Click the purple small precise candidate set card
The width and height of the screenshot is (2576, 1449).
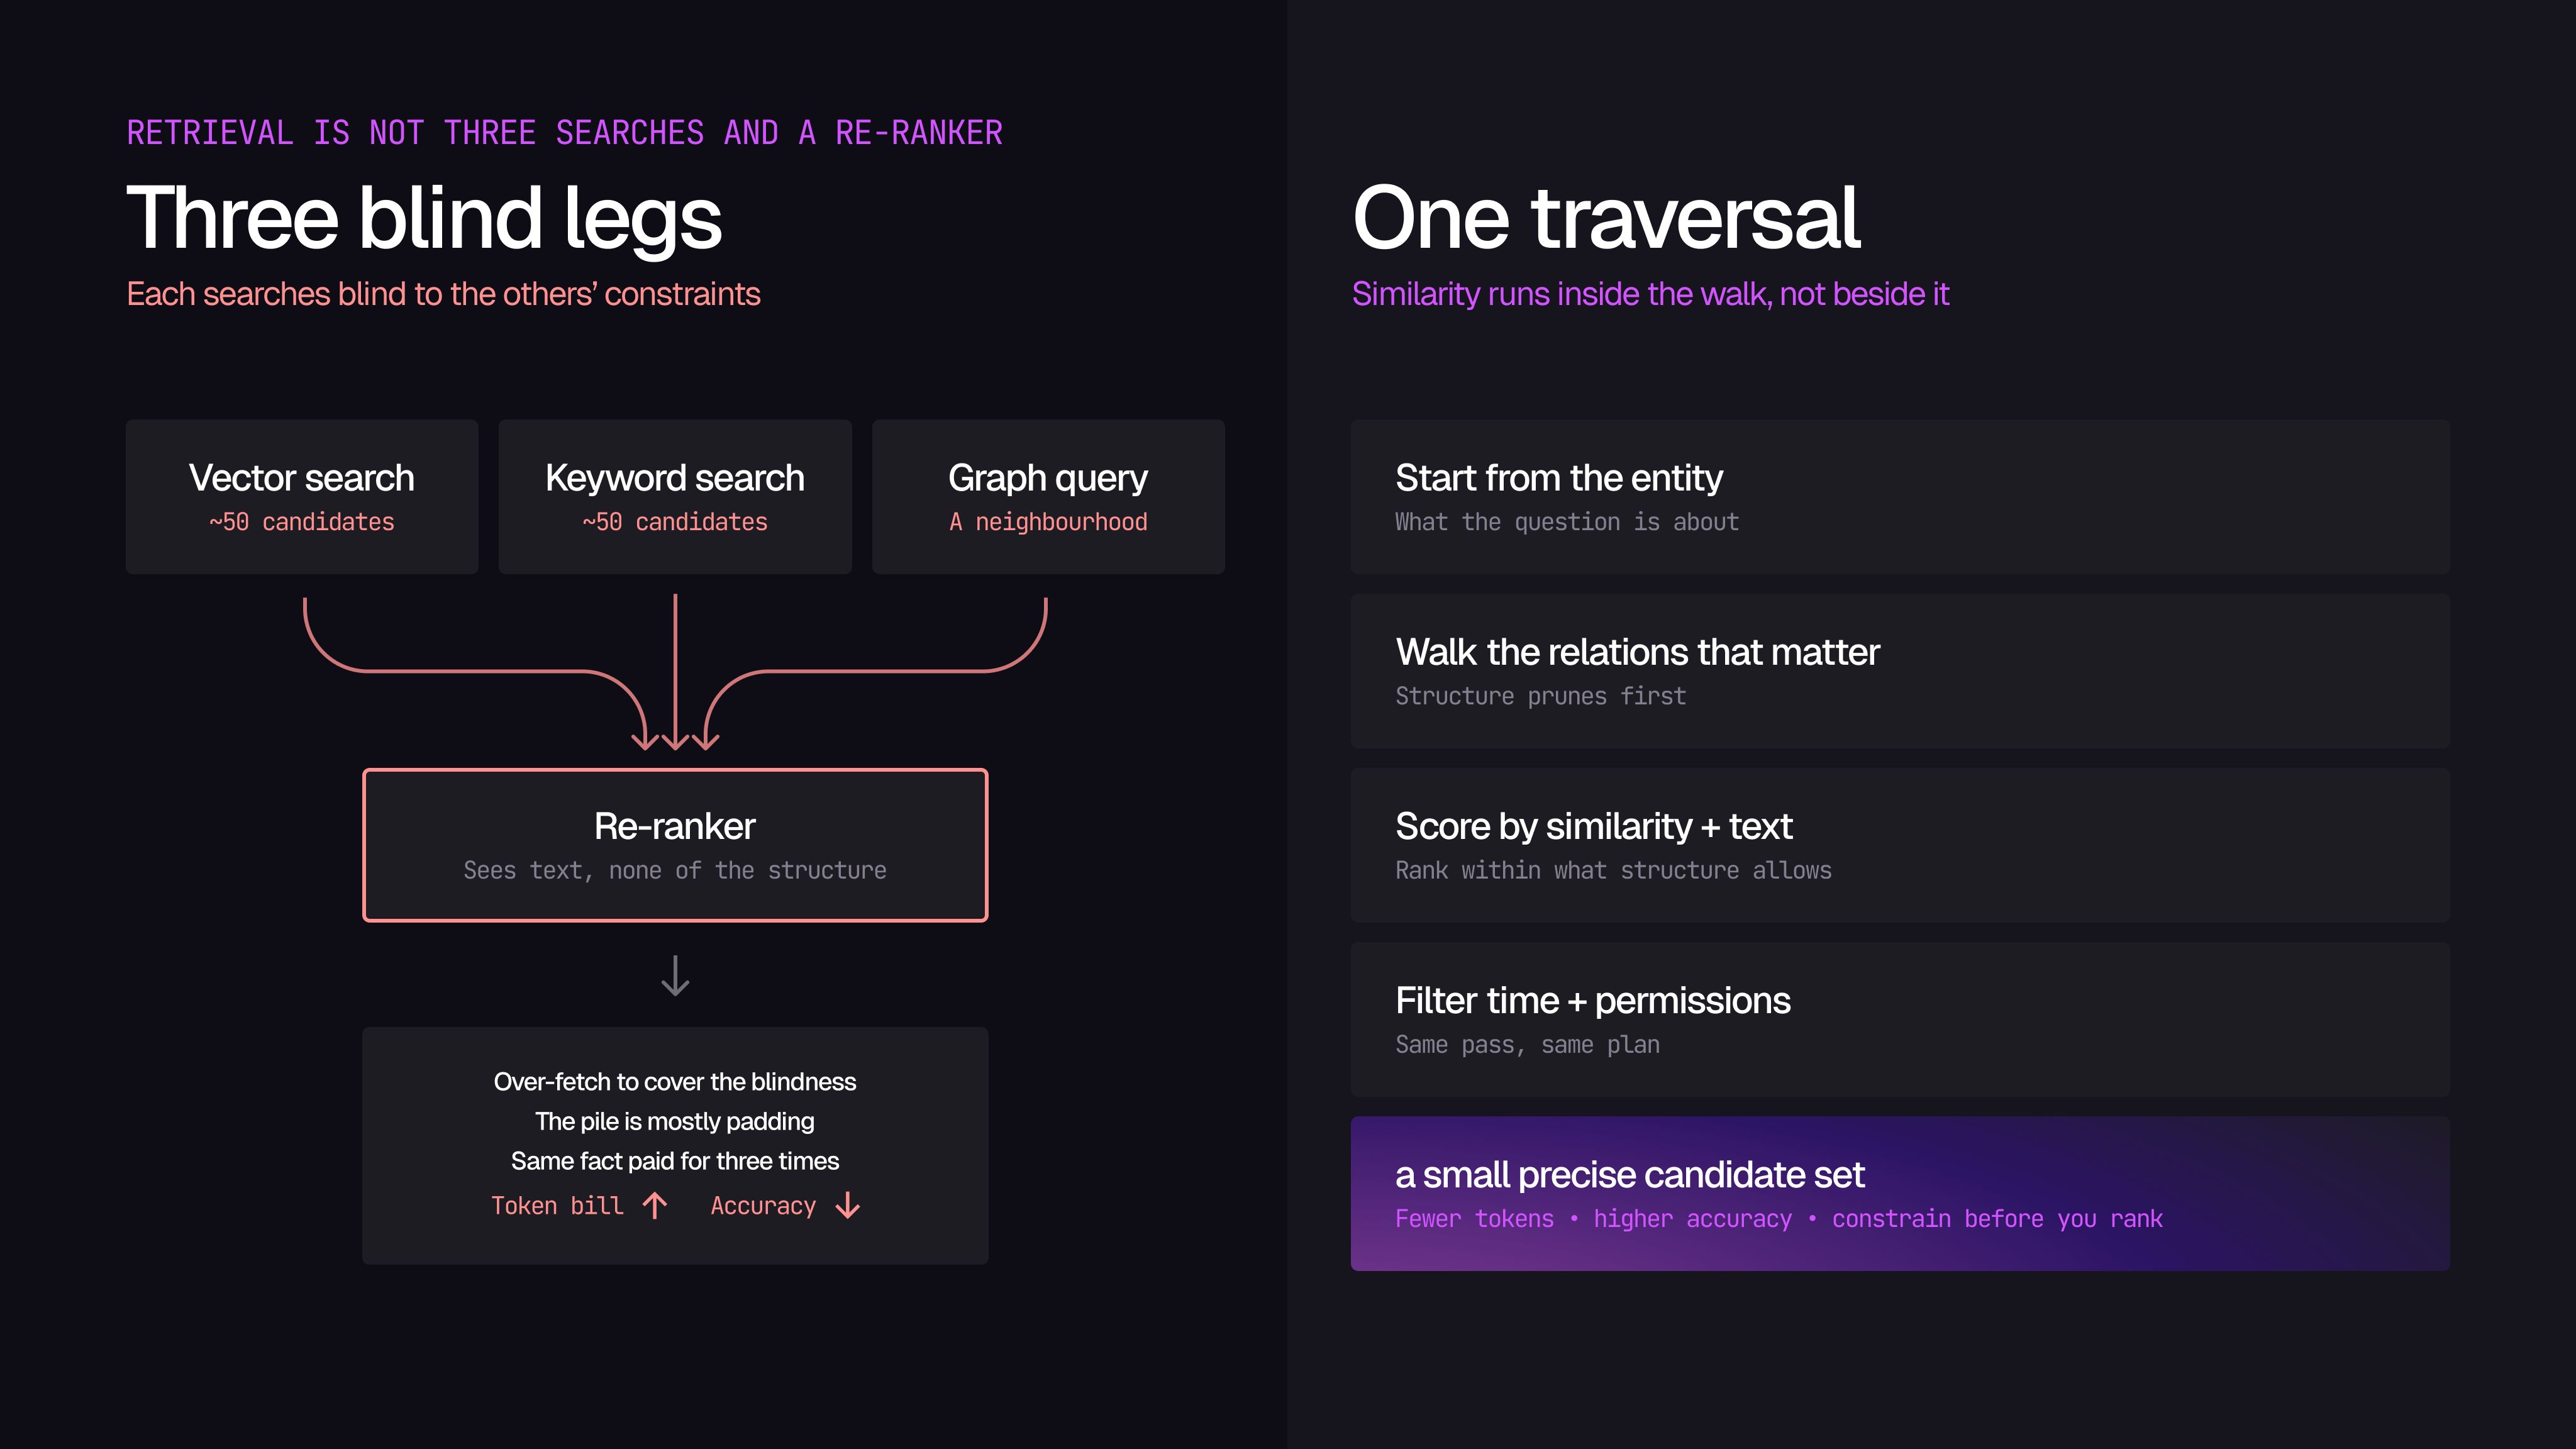(1900, 1194)
